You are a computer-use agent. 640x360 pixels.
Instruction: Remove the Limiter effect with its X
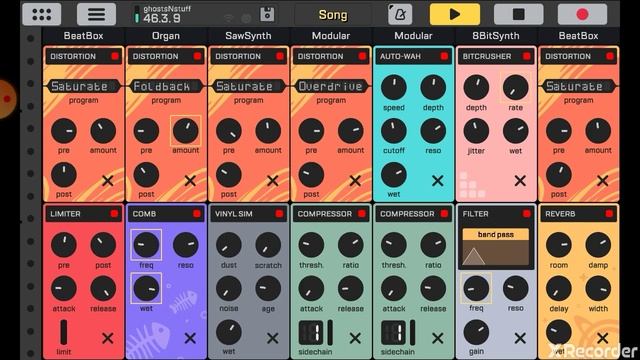(108, 338)
